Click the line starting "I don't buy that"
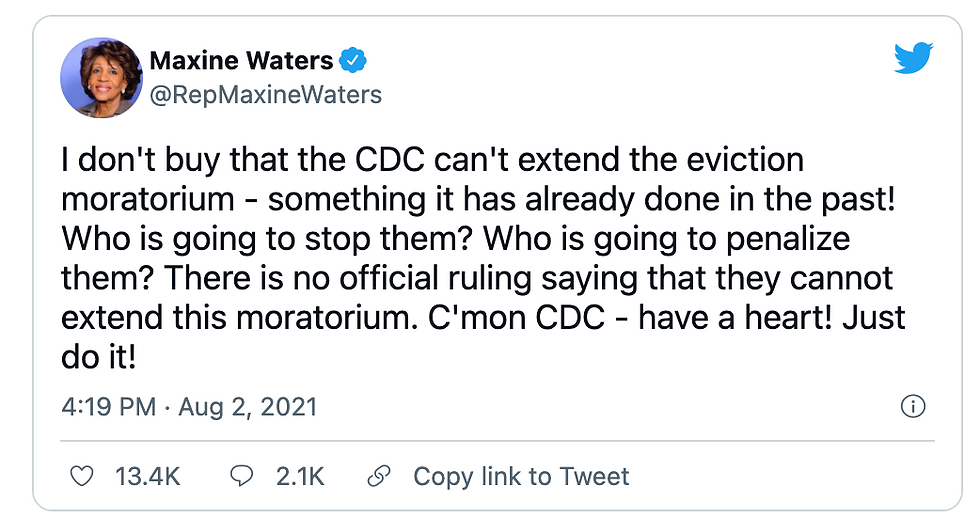The width and height of the screenshot is (980, 530). click(x=432, y=160)
